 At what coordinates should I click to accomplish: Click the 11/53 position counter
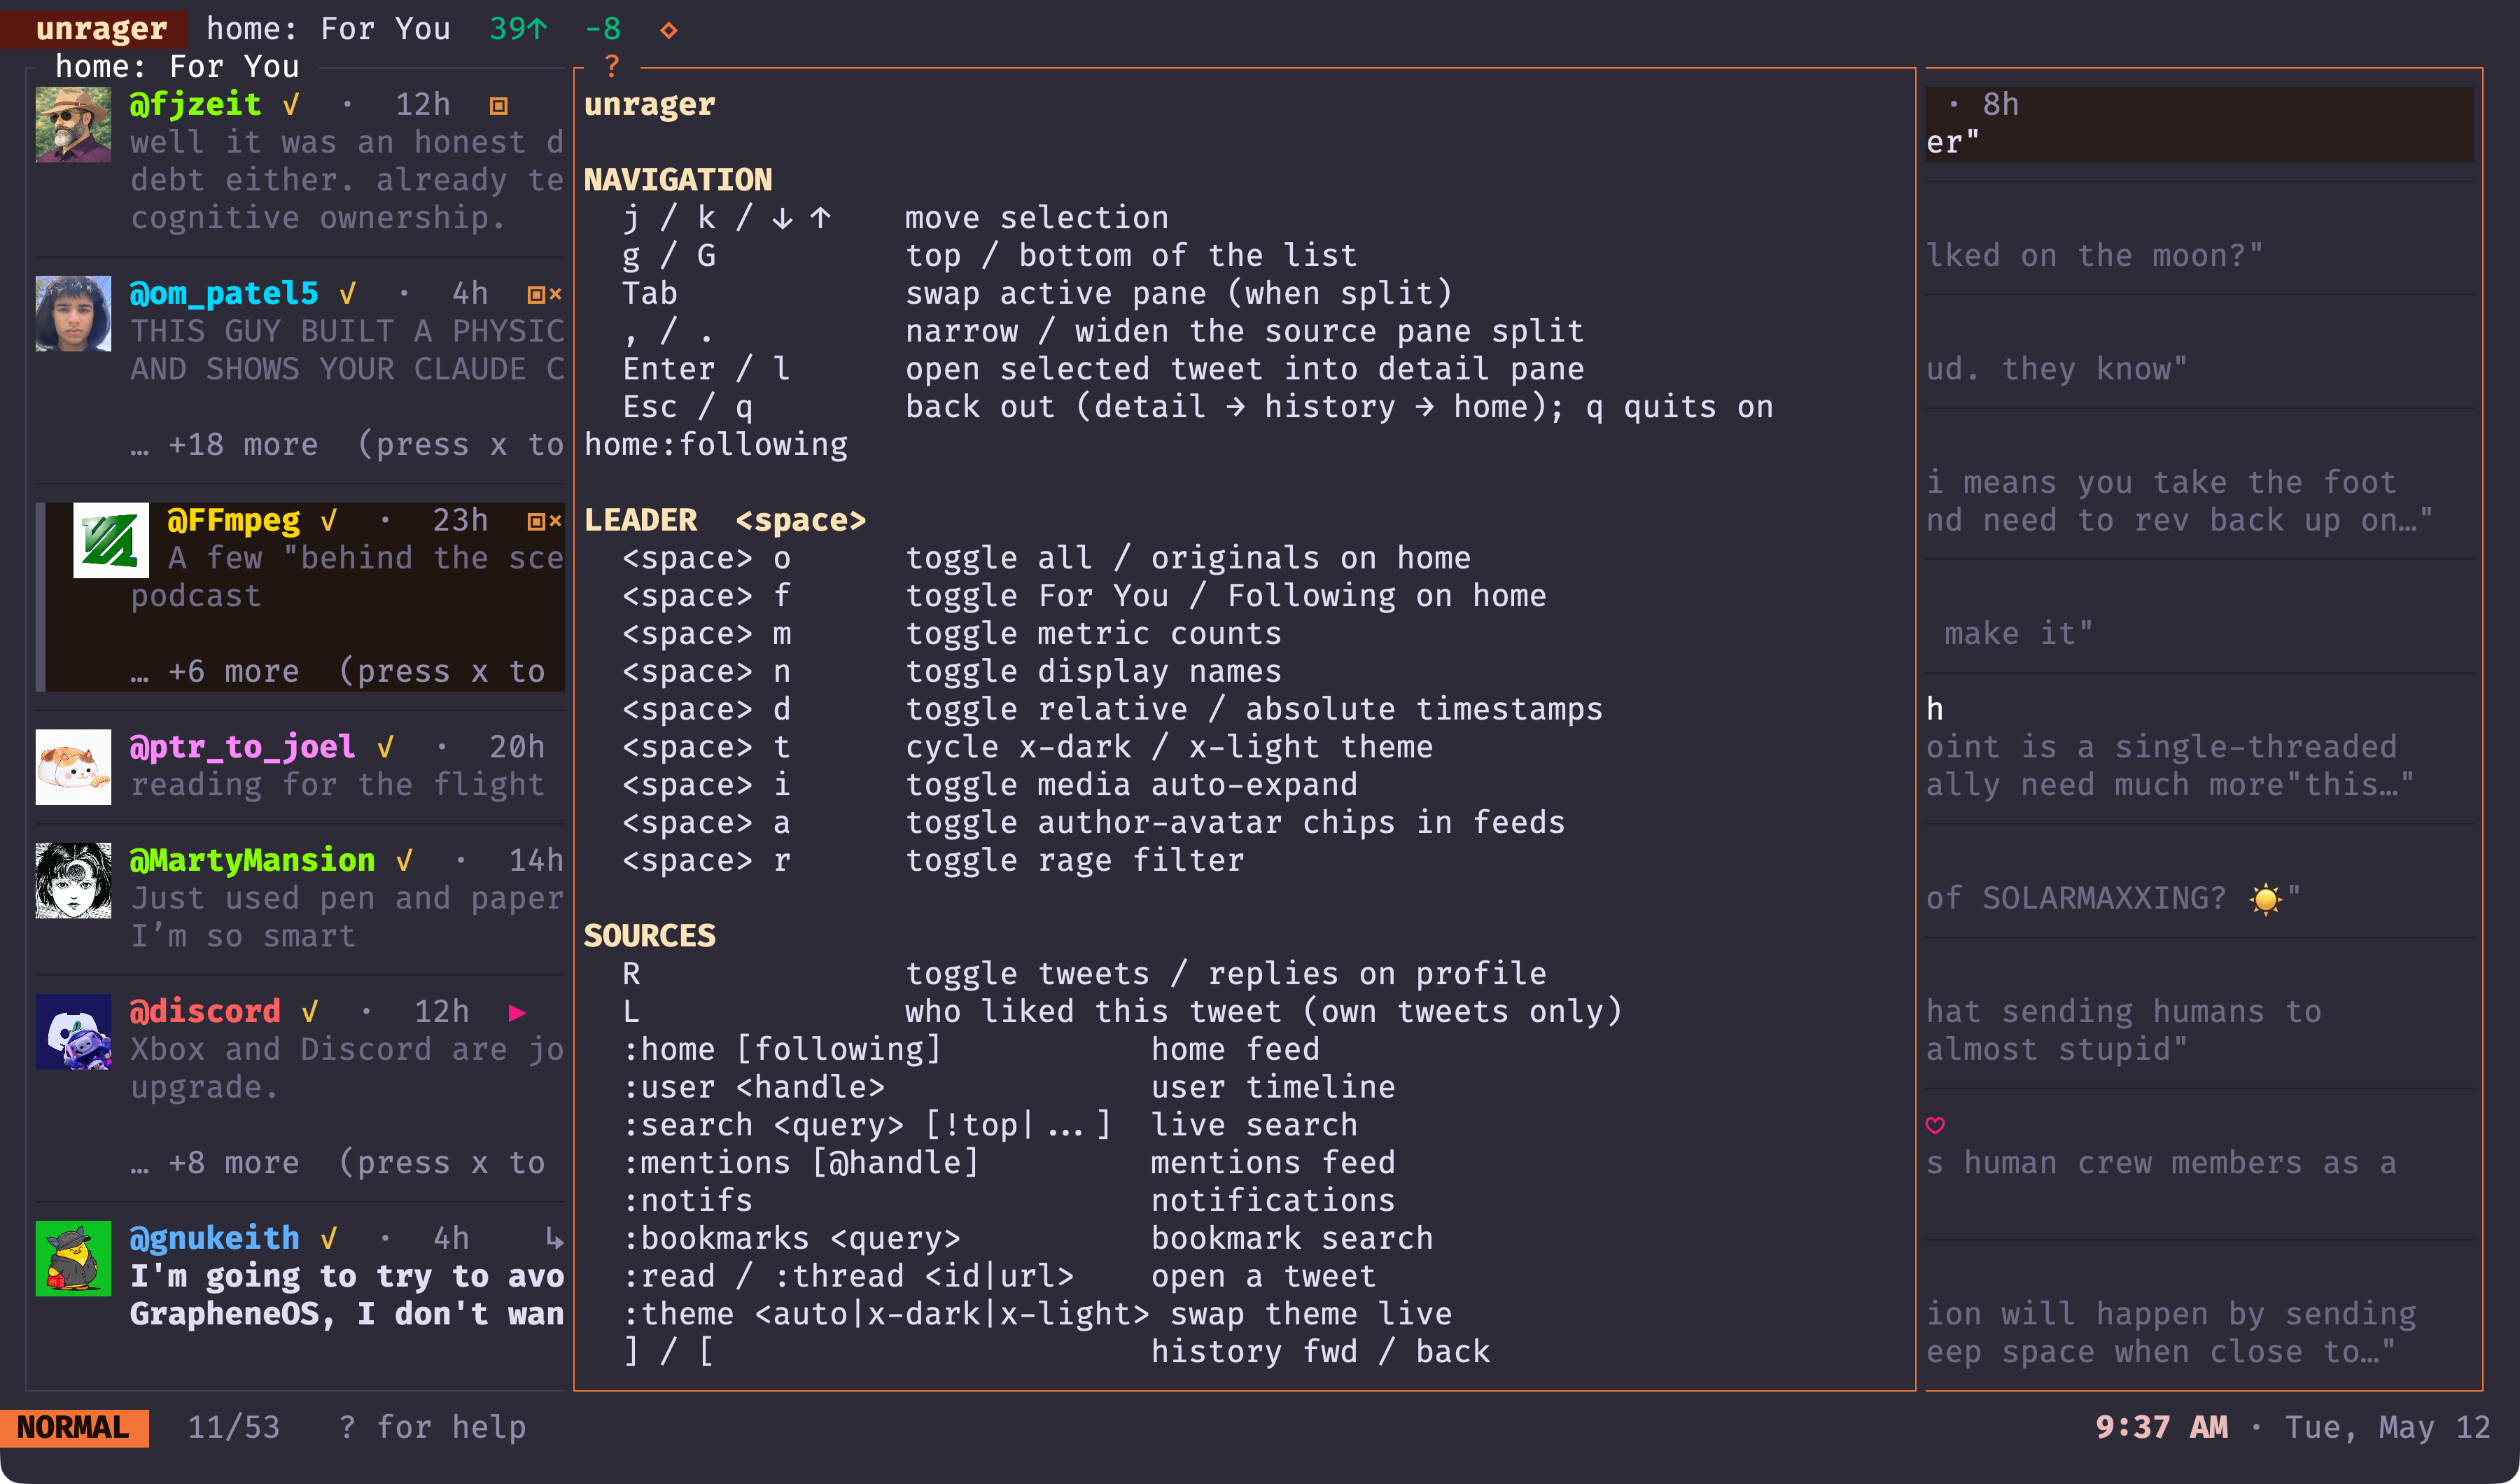234,1428
